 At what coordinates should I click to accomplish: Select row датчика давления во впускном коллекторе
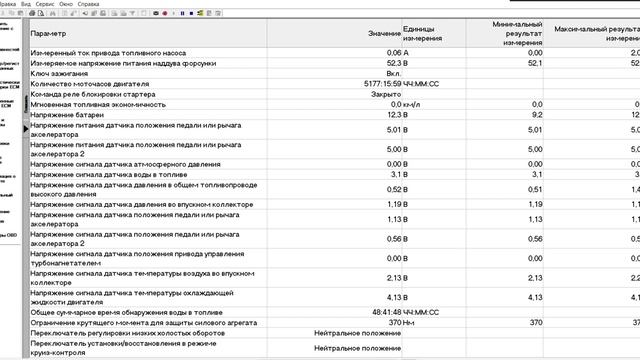pos(335,204)
